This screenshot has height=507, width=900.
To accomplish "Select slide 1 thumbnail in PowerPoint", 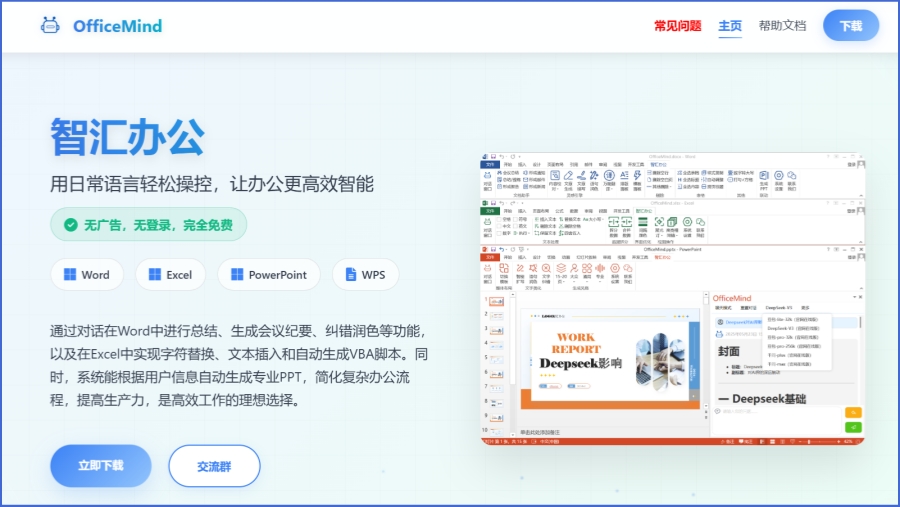I will pyautogui.click(x=496, y=301).
